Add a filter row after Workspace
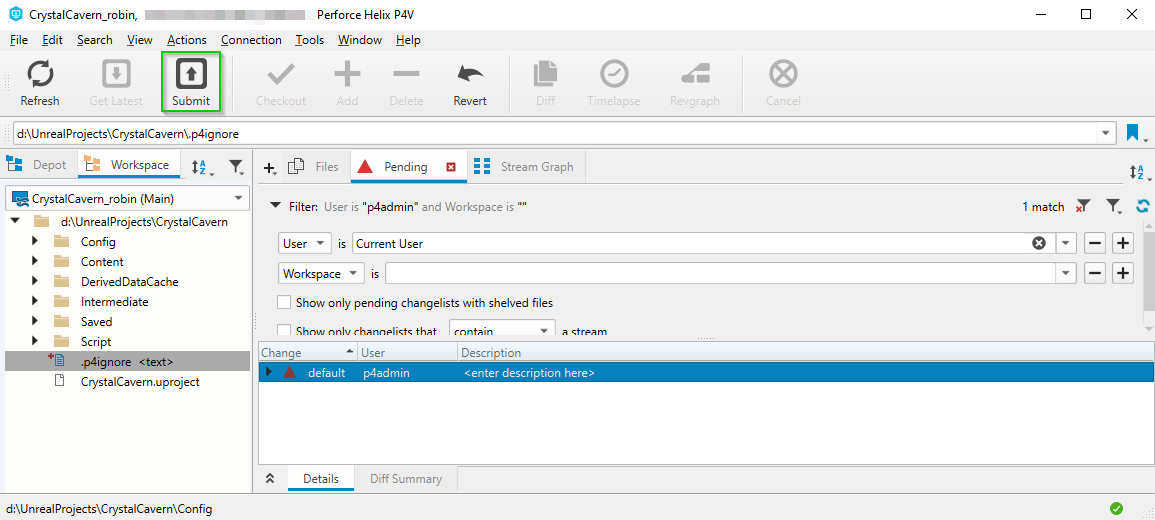 [1123, 273]
